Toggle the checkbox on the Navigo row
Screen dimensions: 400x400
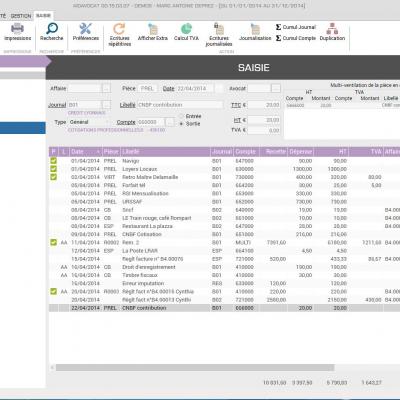(x=53, y=161)
